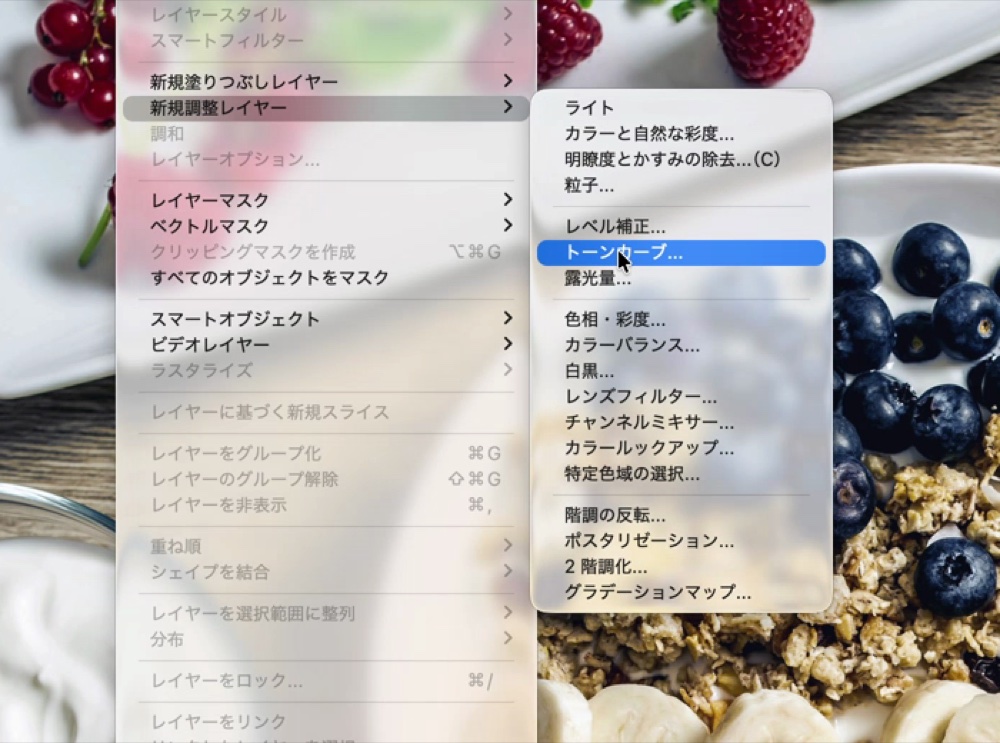Create a 階調の反転... adjustment layer
1000x743 pixels.
(681, 515)
